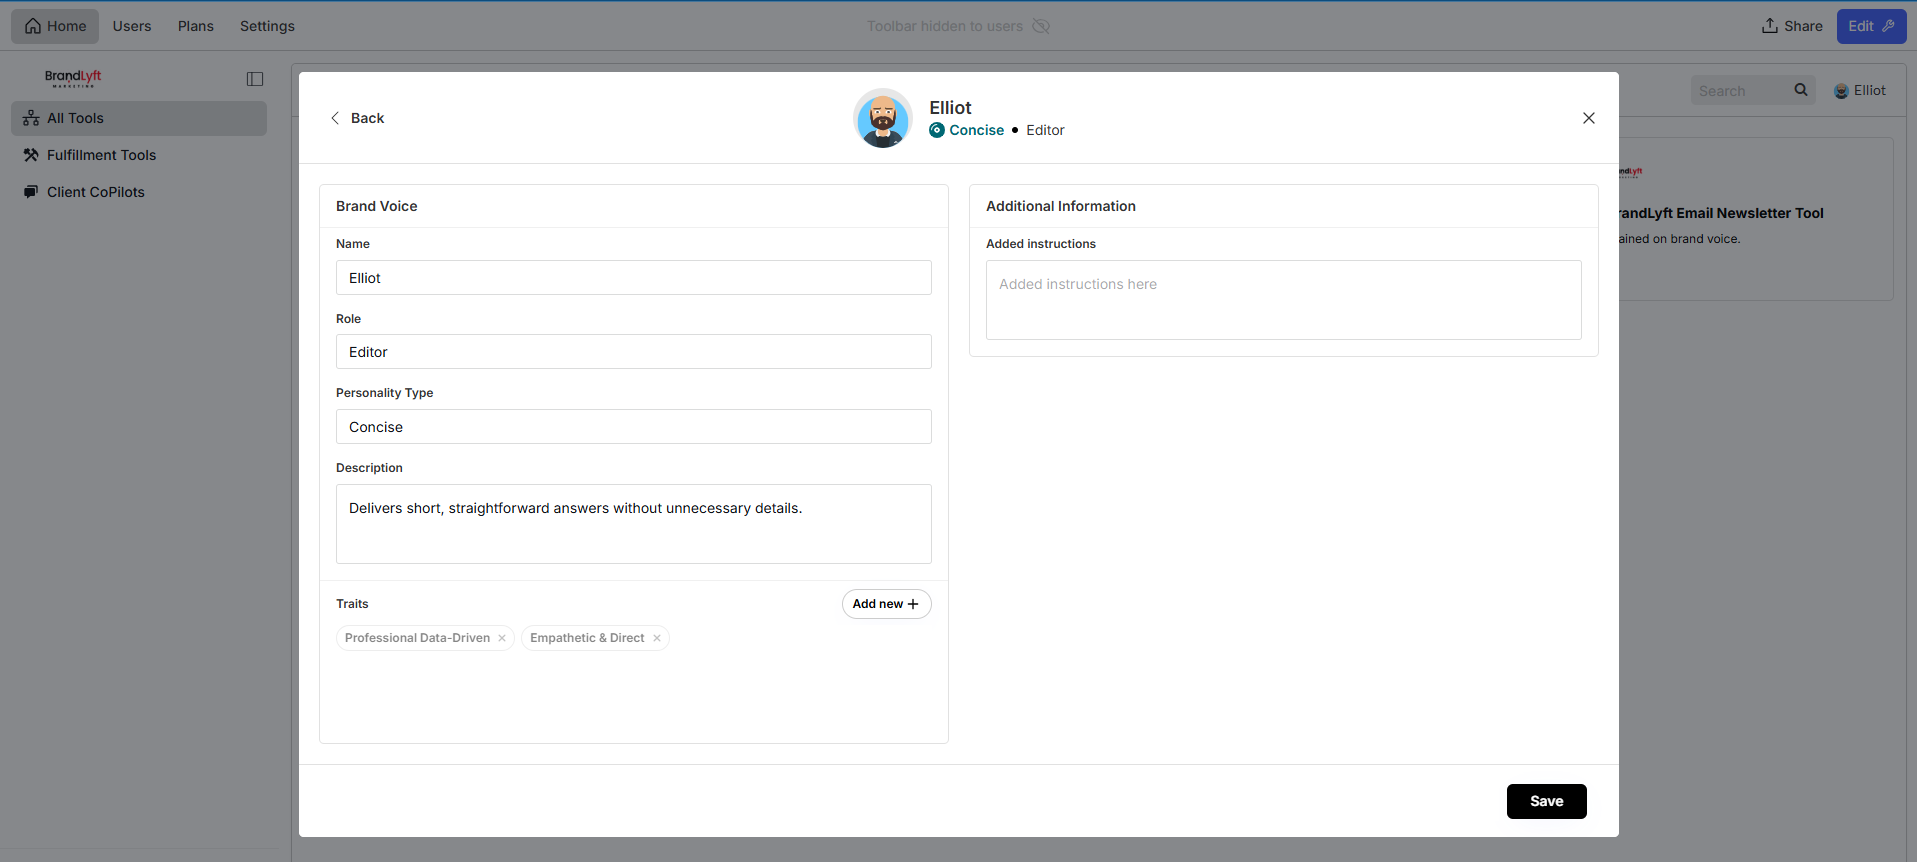
Task: Remove the Empathetic & Direct trait tag
Action: pos(657,638)
